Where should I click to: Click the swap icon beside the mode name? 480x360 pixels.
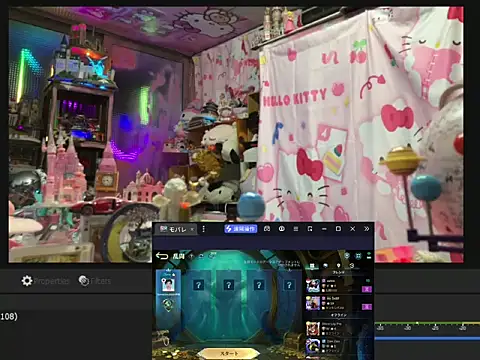coord(212,256)
